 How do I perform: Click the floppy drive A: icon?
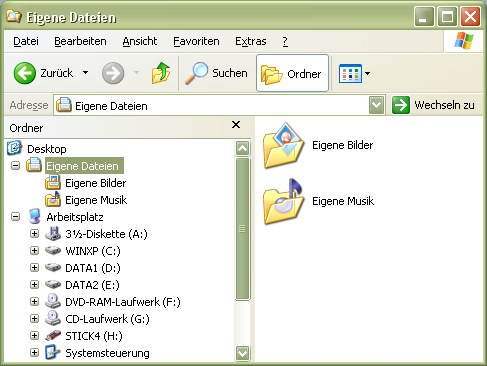coord(53,233)
